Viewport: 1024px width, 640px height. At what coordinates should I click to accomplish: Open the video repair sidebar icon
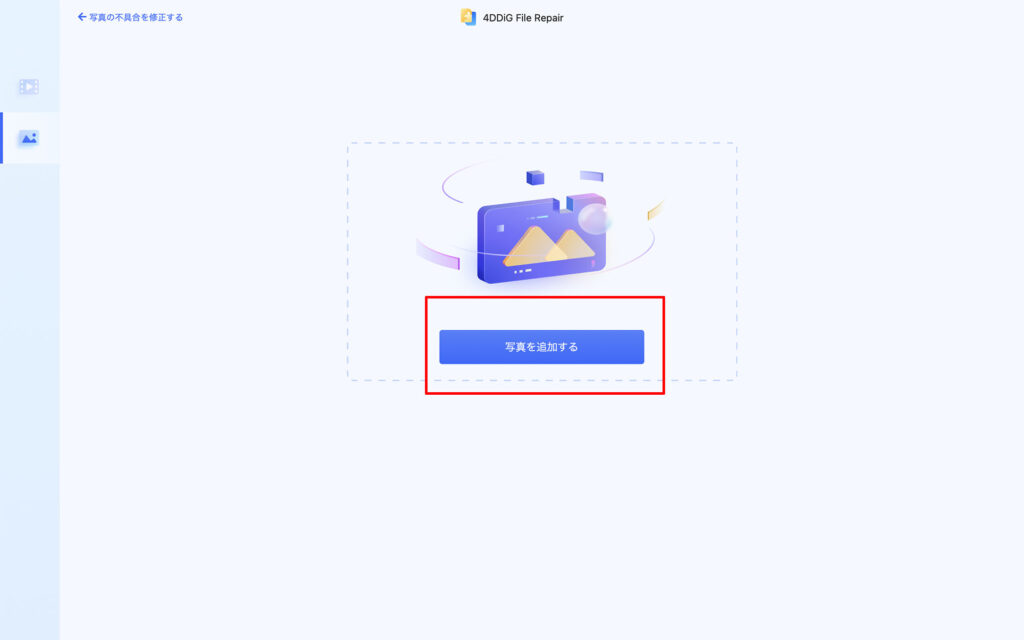(x=29, y=86)
